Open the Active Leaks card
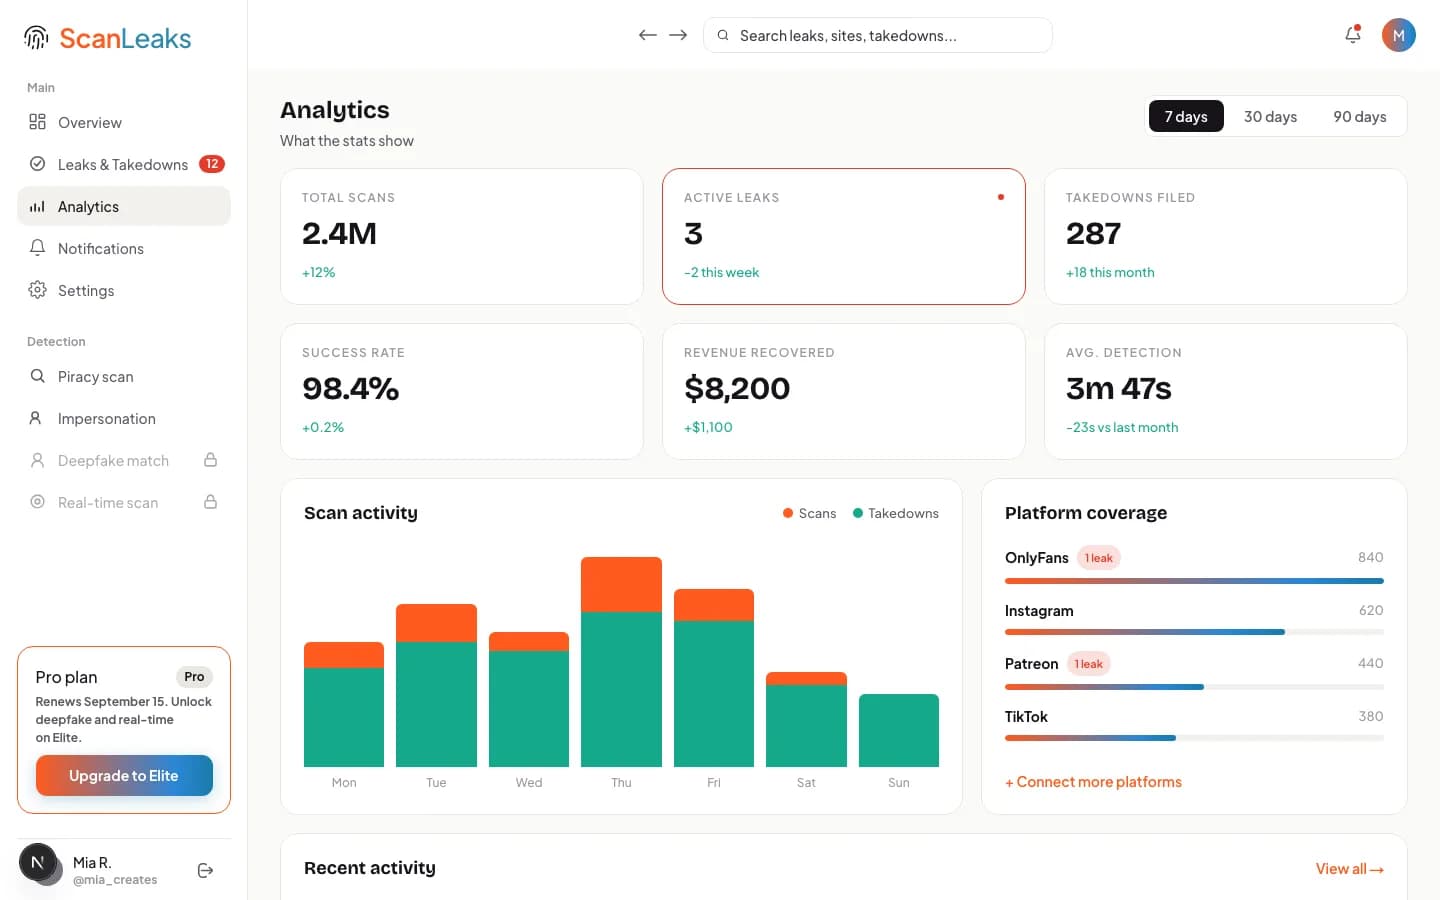The width and height of the screenshot is (1440, 900). click(844, 236)
